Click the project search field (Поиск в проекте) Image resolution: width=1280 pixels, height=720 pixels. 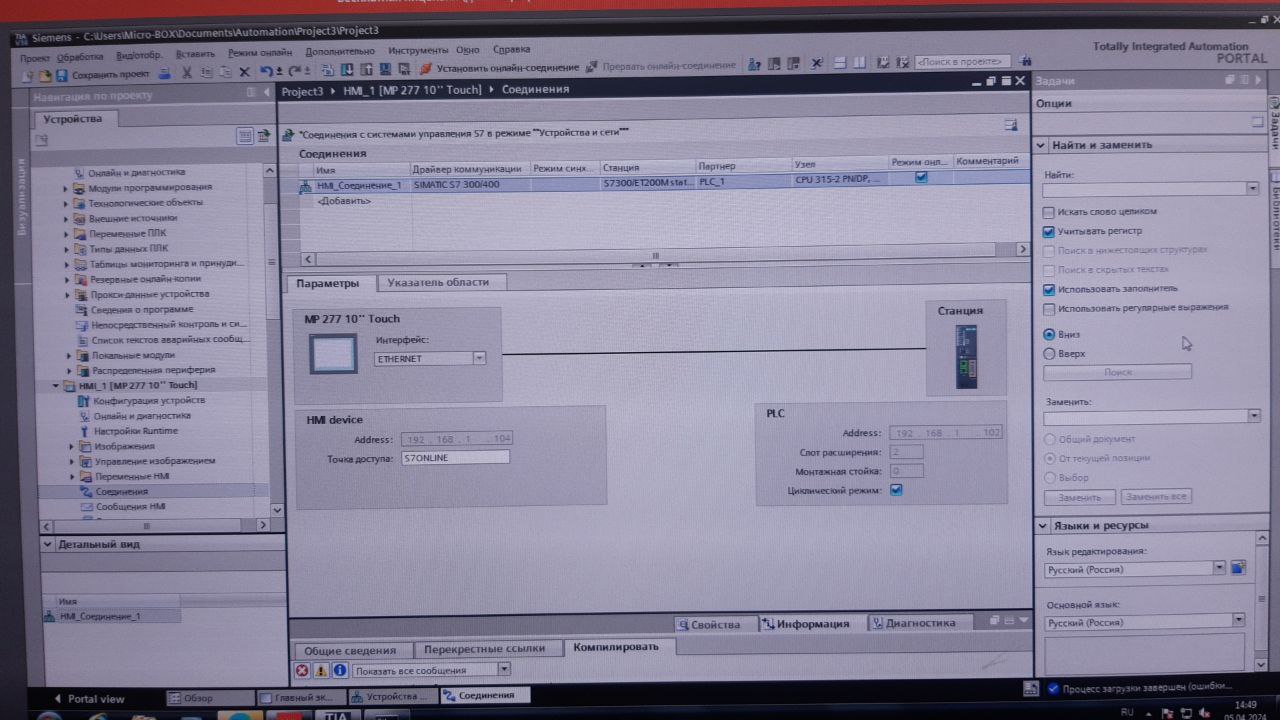[x=963, y=62]
